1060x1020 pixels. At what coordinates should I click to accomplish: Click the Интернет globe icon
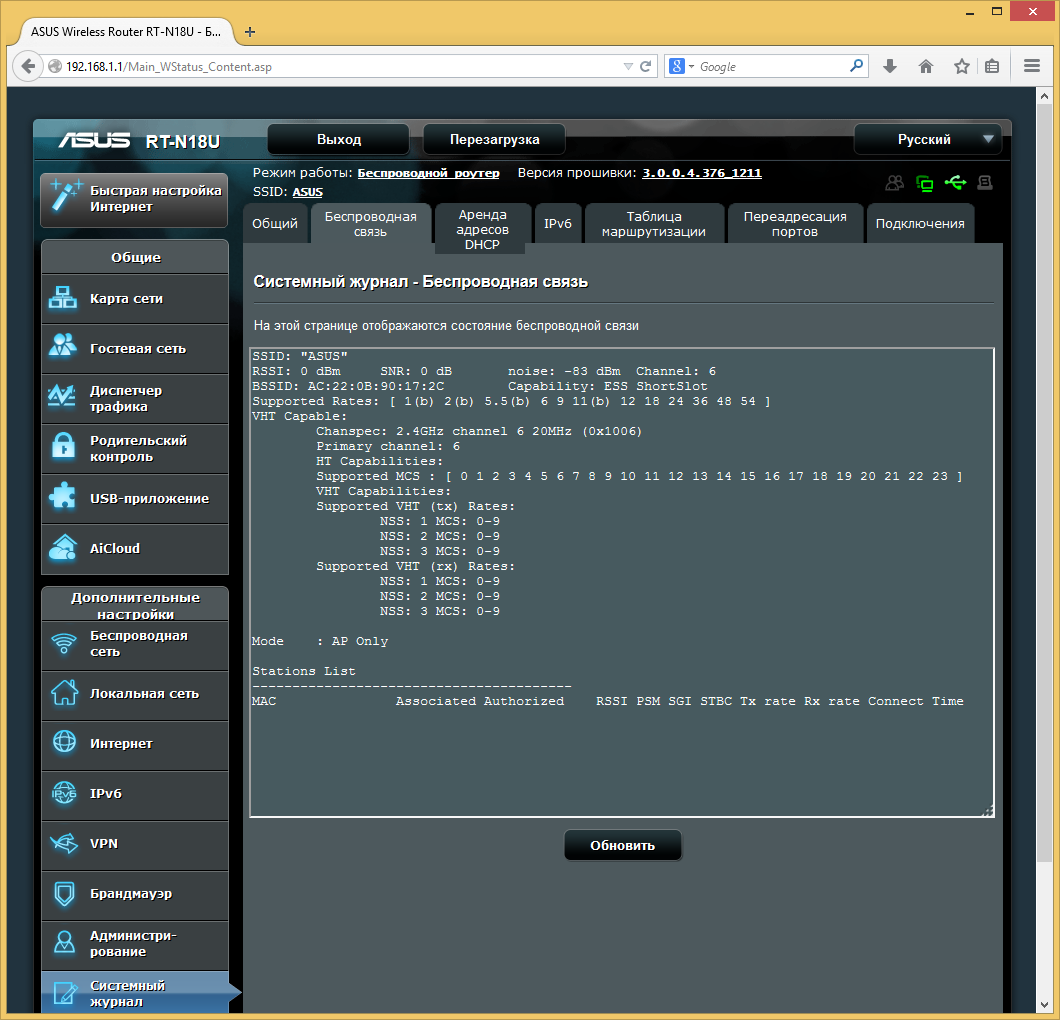click(x=64, y=742)
